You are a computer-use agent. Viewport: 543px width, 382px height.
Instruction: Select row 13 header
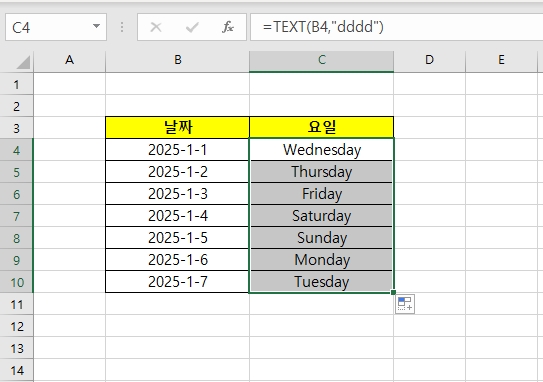pos(17,348)
